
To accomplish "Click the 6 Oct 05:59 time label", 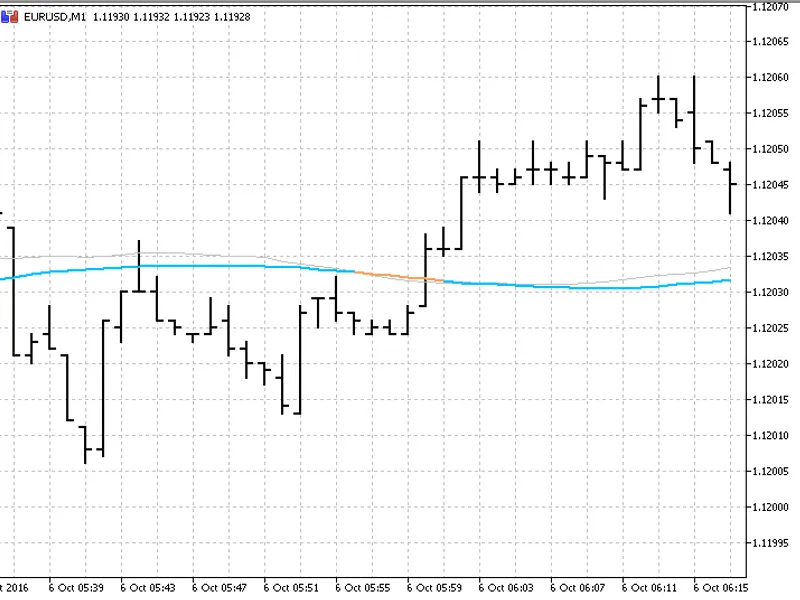I will [x=434, y=588].
